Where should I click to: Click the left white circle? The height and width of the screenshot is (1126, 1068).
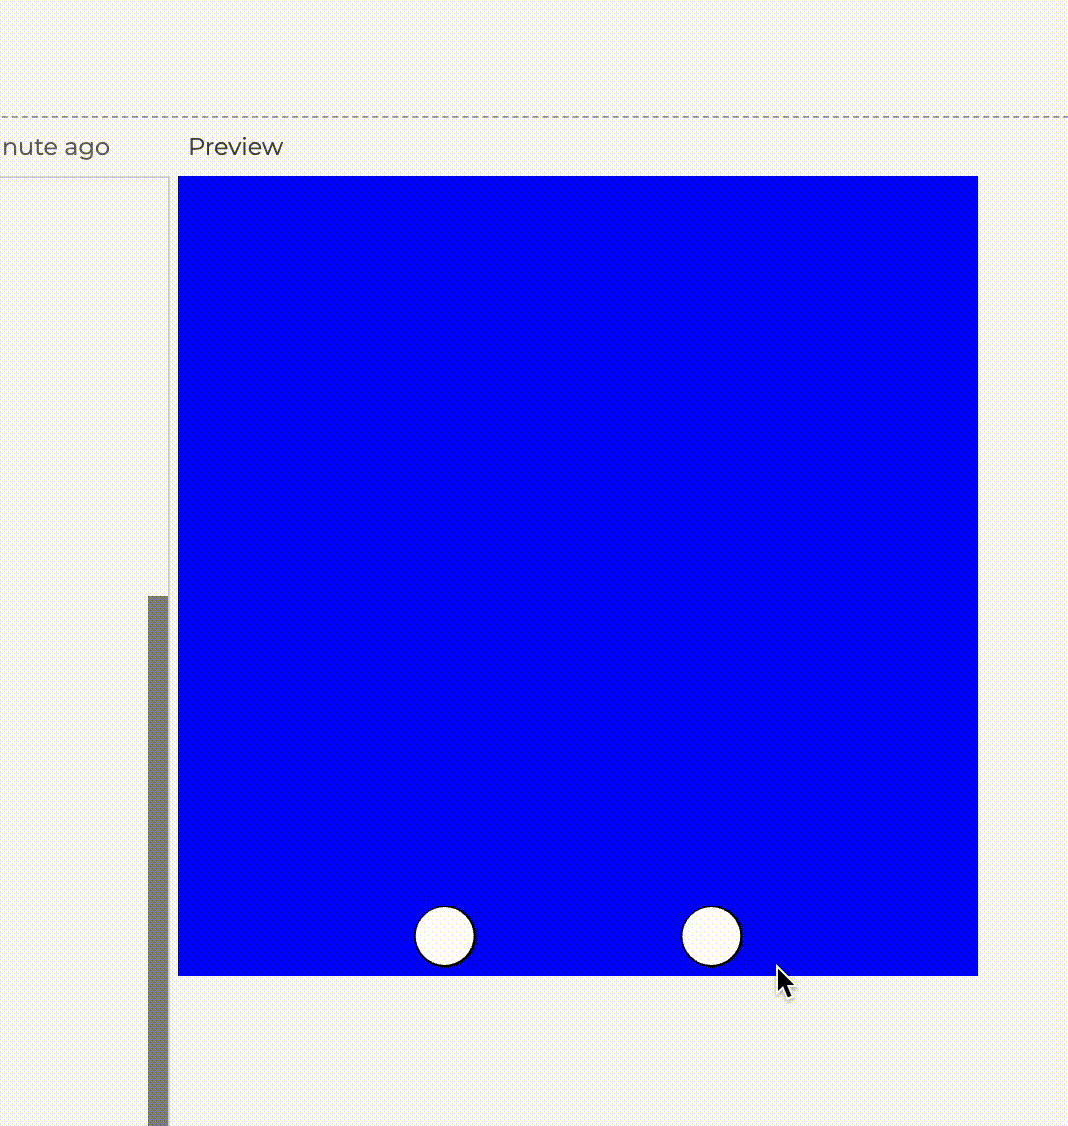[444, 935]
